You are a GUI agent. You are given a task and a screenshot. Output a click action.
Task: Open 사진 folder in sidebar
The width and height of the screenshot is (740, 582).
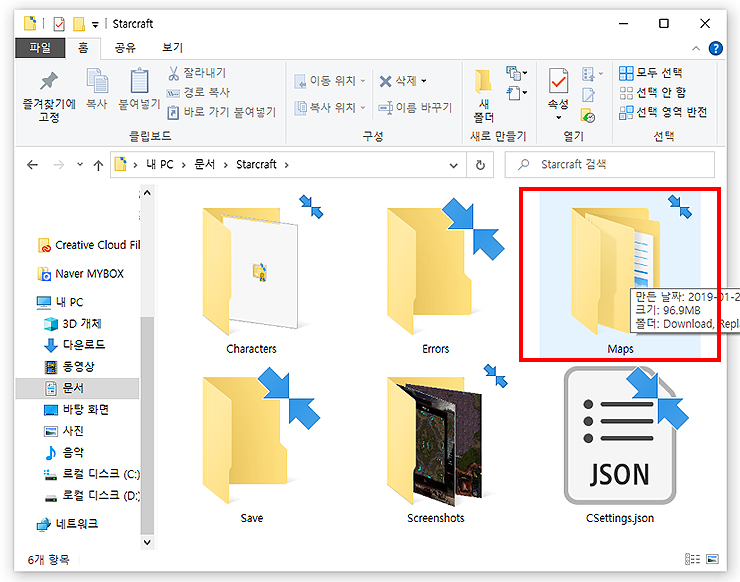click(64, 431)
